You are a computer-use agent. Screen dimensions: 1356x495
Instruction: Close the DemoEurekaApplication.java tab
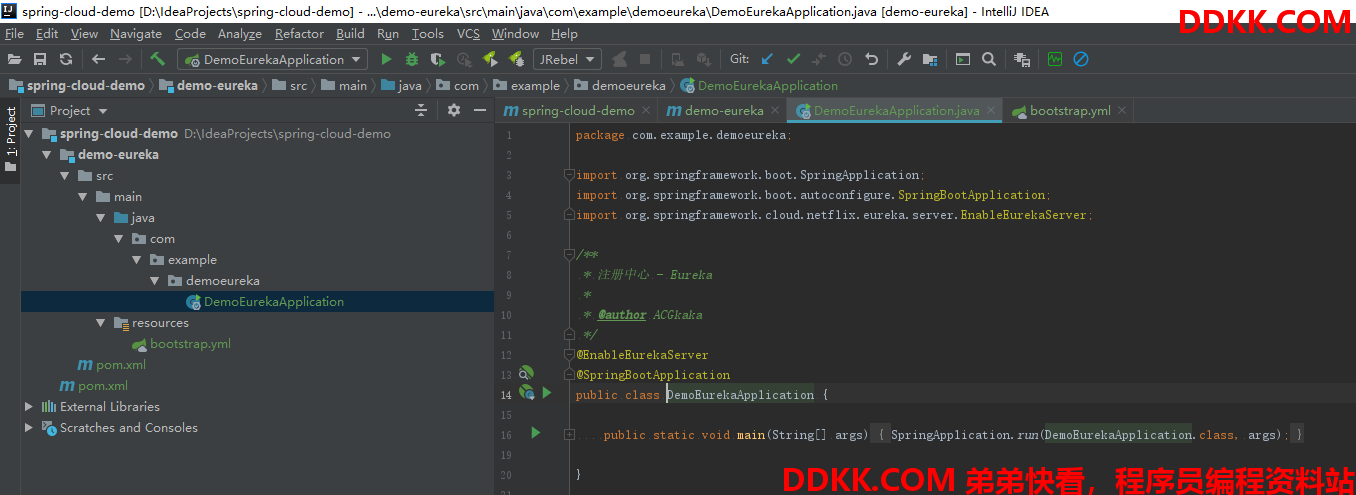pyautogui.click(x=992, y=110)
